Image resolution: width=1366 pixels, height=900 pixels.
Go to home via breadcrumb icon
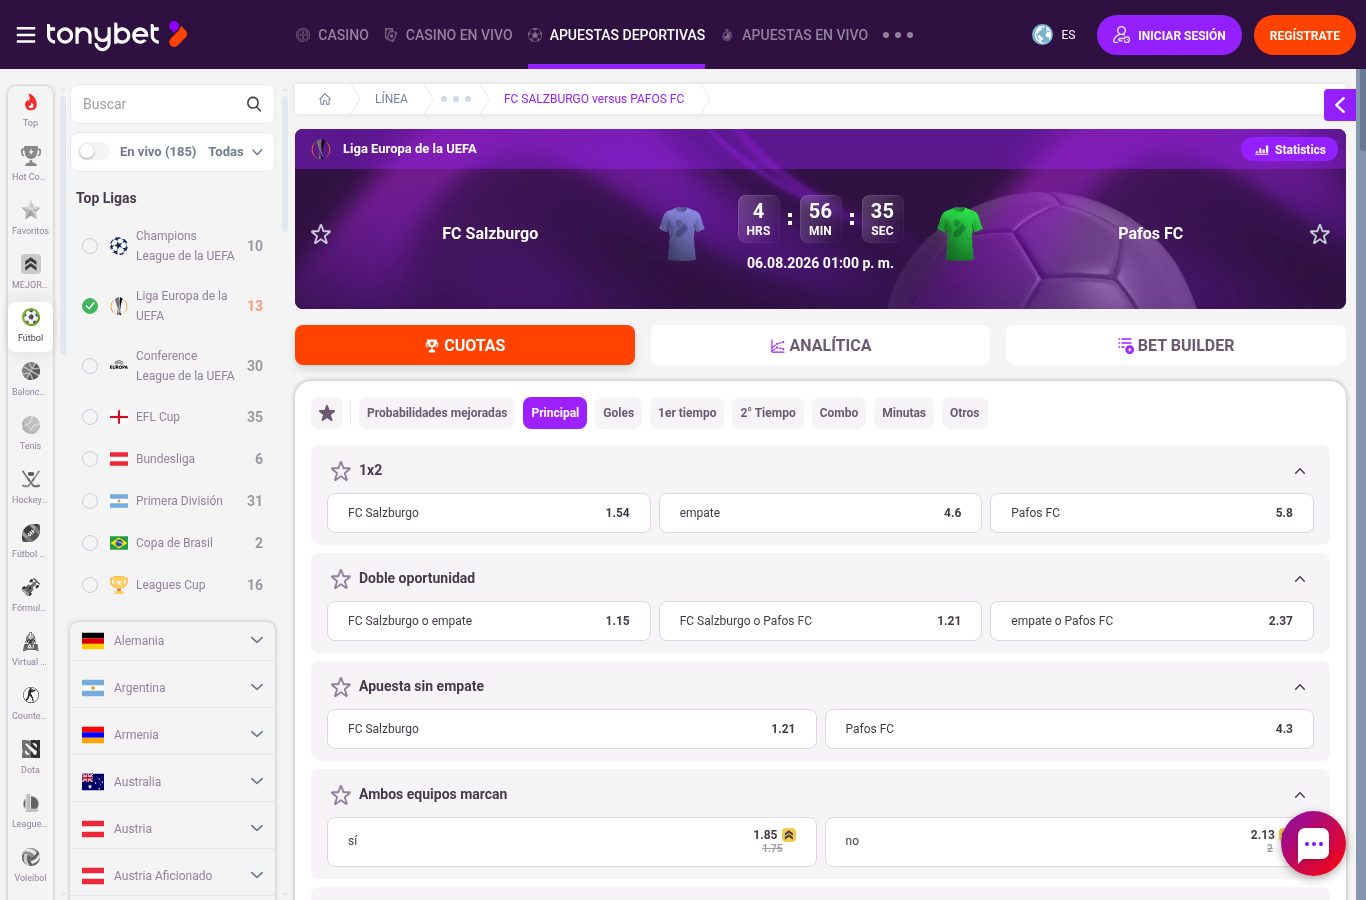coord(325,99)
